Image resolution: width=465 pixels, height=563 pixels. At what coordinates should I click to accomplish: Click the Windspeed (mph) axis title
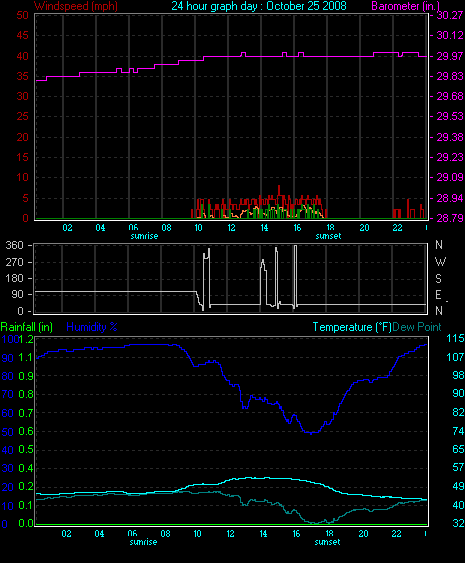[x=76, y=6]
